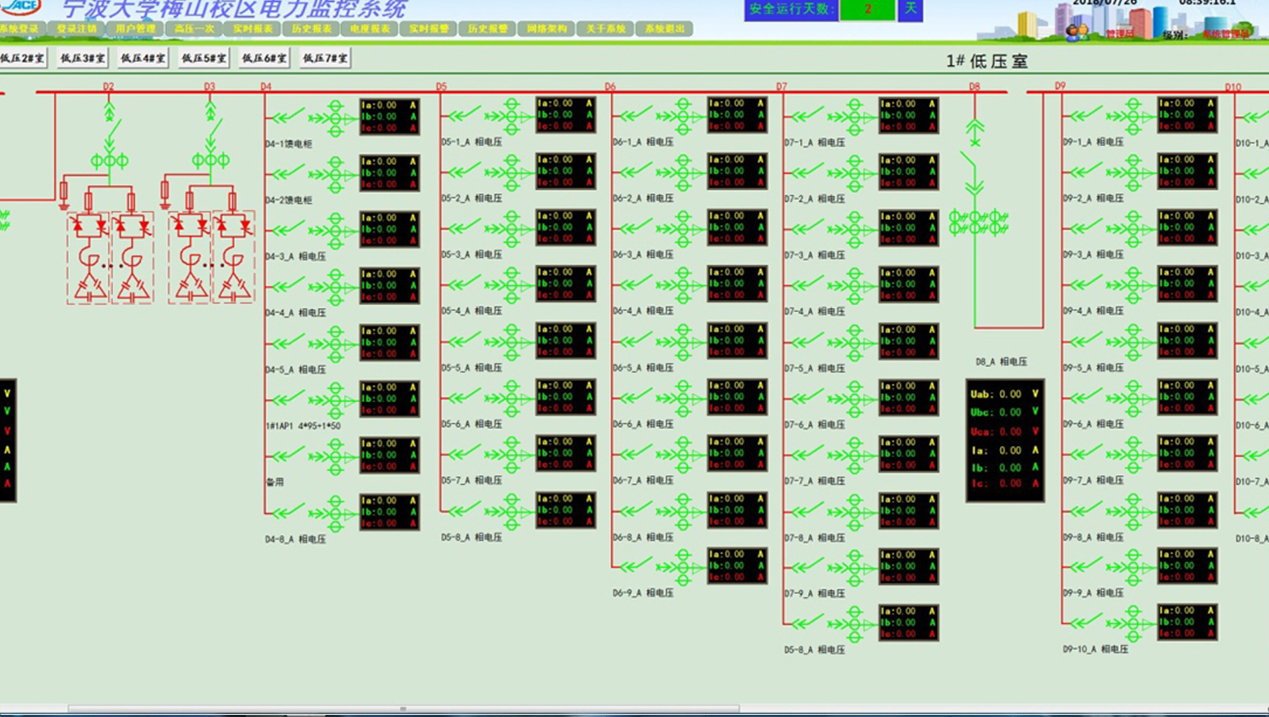
Task: Click the "D9-6_A 相电压" label
Action: [x=1094, y=424]
